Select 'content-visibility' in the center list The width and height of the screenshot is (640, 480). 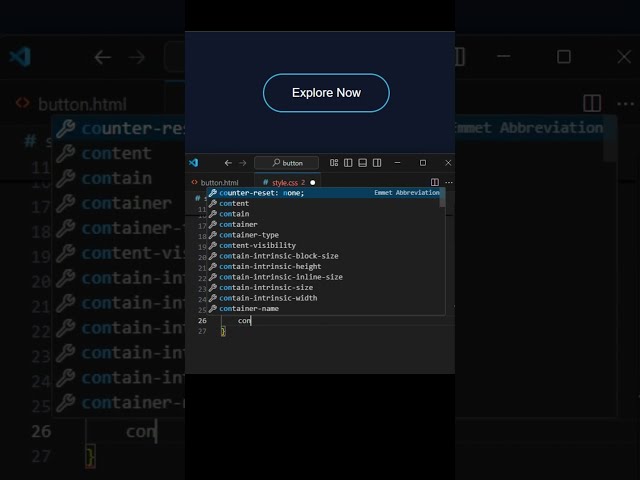tap(323, 245)
